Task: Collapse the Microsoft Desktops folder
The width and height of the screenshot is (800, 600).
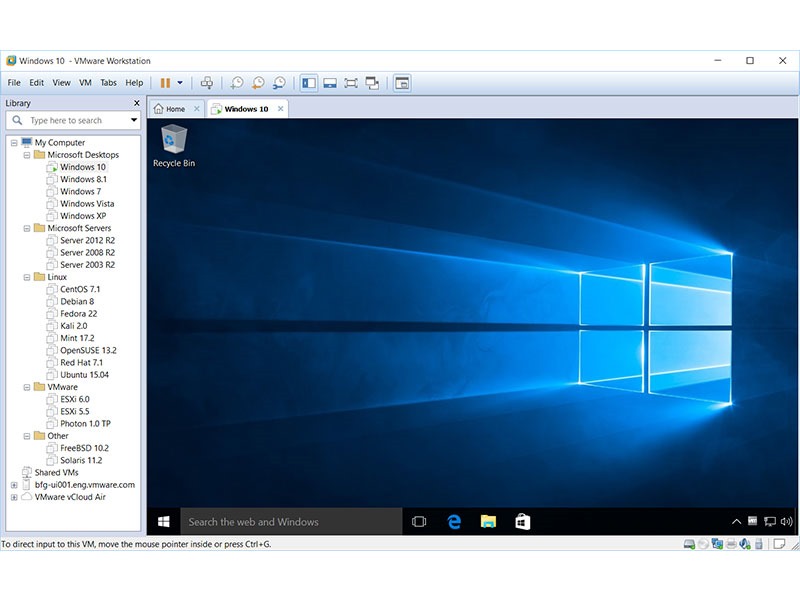Action: 27,155
